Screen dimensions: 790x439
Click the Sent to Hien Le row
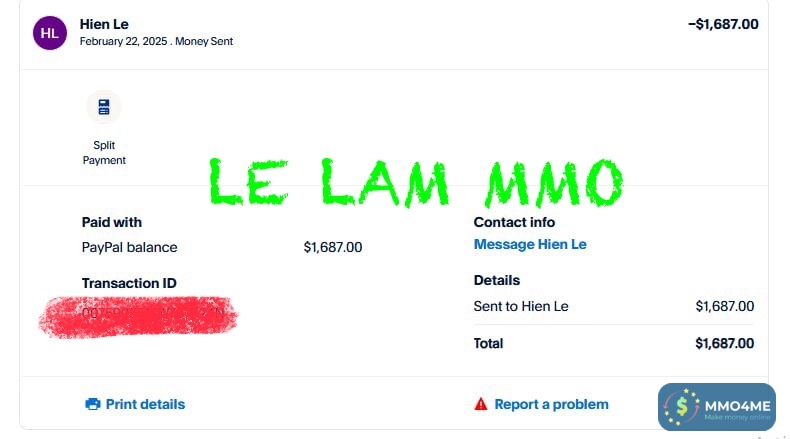tap(521, 306)
